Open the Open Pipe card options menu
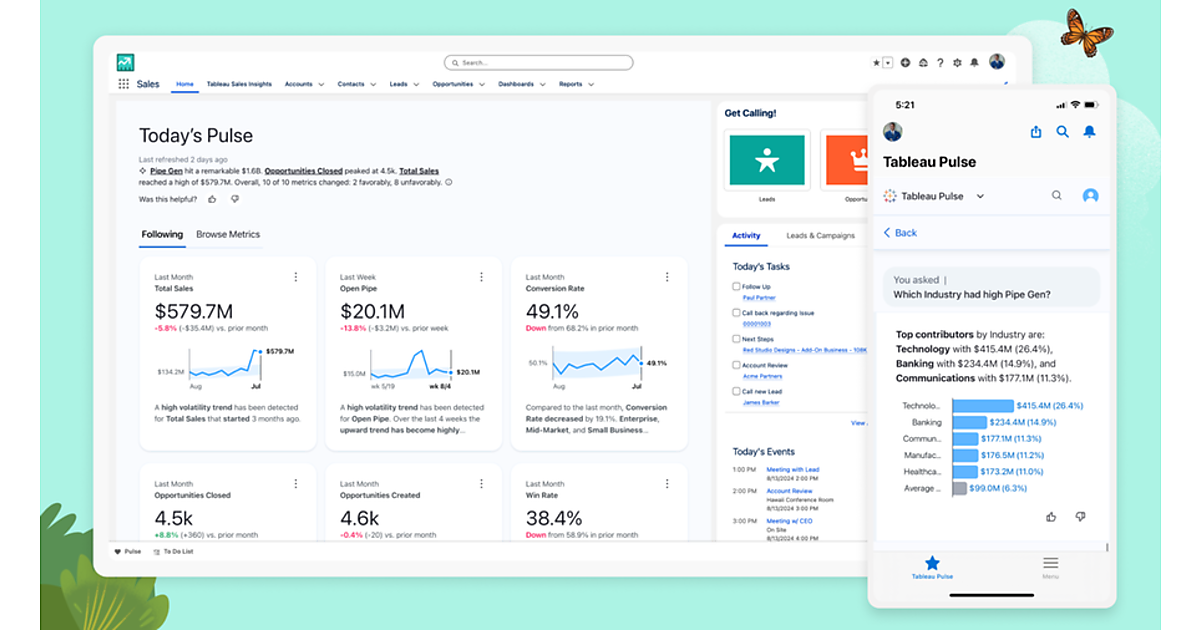Image resolution: width=1200 pixels, height=630 pixels. (x=481, y=277)
